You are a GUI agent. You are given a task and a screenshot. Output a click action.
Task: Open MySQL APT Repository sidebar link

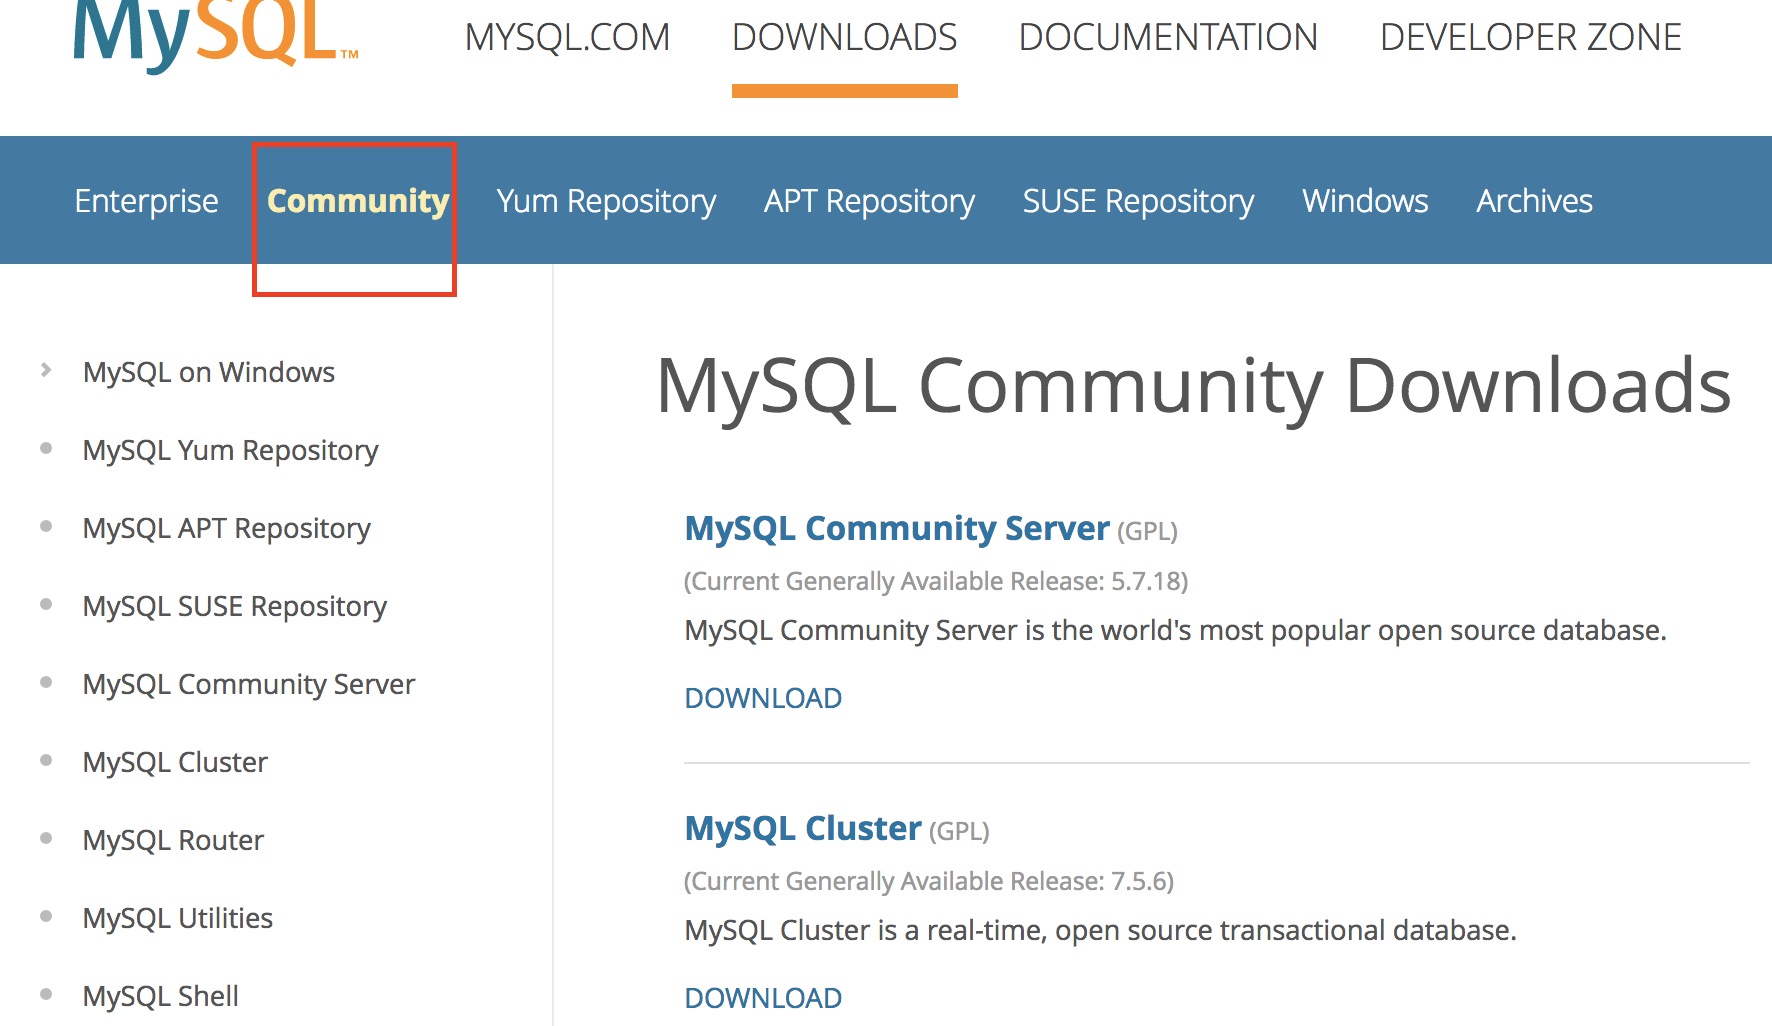(x=226, y=528)
